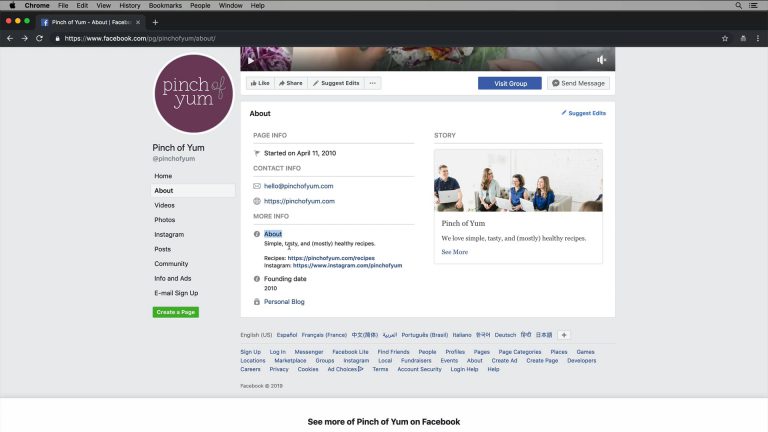The height and width of the screenshot is (432, 768).
Task: Go to Home in page sidebar
Action: pos(163,176)
